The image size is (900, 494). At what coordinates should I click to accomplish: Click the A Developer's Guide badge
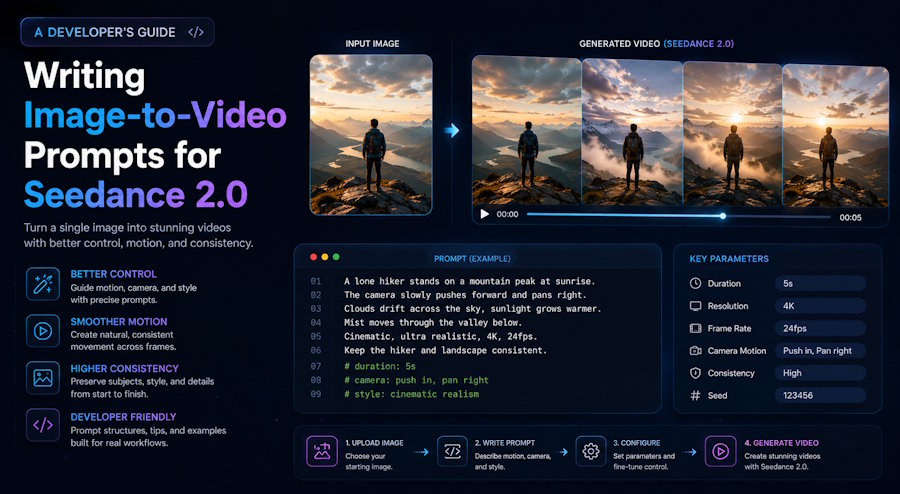(x=117, y=32)
